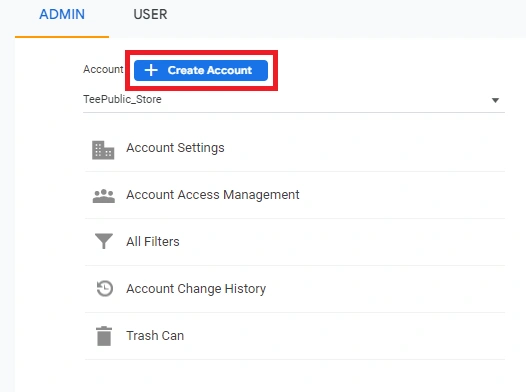Open All Filters
This screenshot has width=526, height=392.
click(x=295, y=242)
